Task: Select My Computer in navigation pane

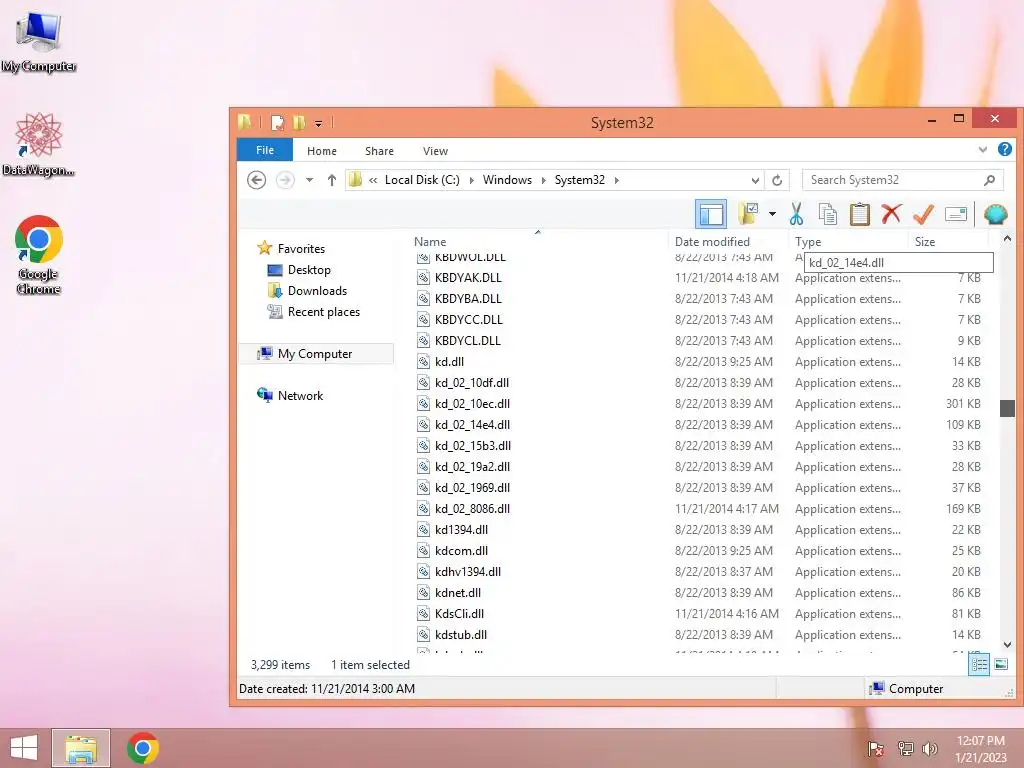Action: click(x=315, y=353)
